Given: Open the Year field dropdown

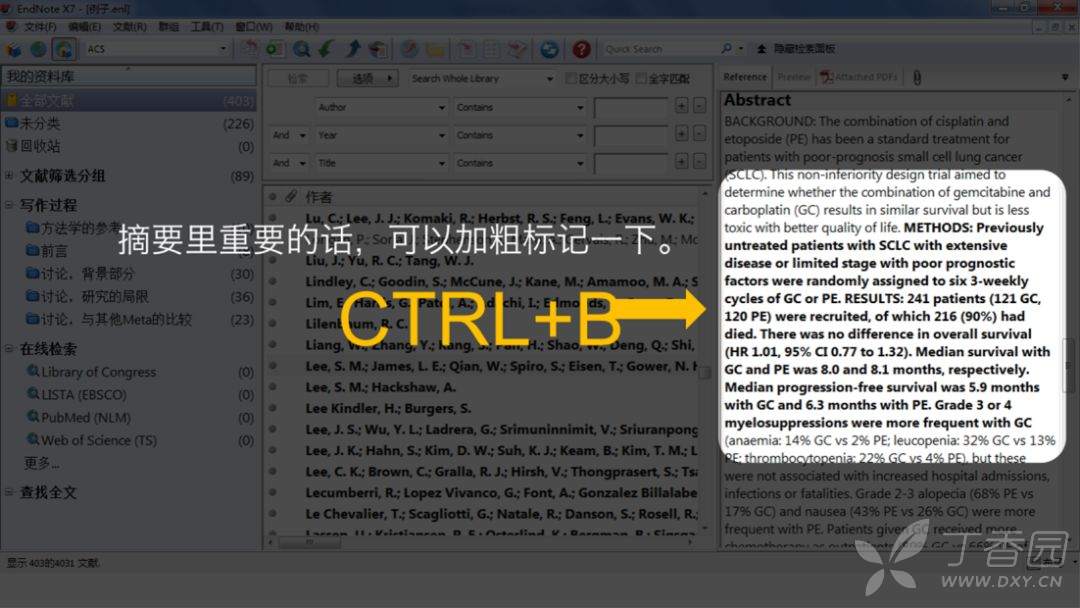Looking at the screenshot, I should (382, 135).
